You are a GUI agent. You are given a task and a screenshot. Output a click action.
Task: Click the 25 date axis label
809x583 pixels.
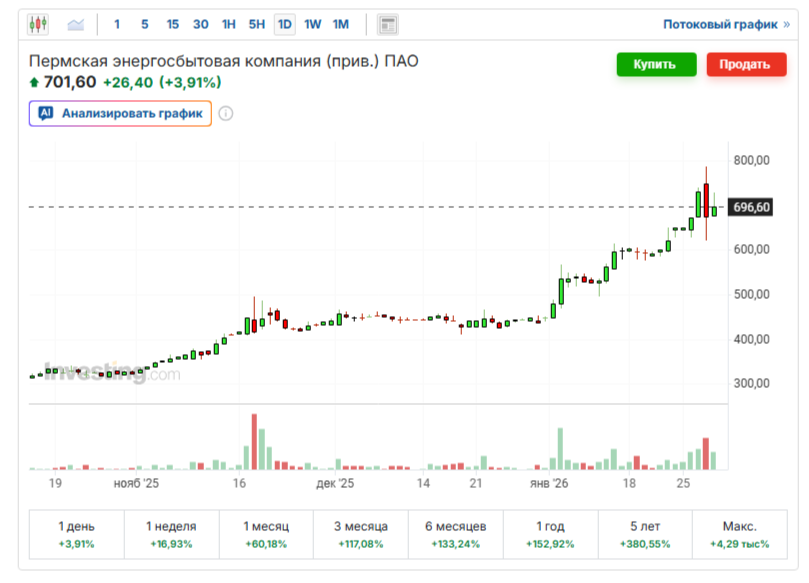pos(683,483)
